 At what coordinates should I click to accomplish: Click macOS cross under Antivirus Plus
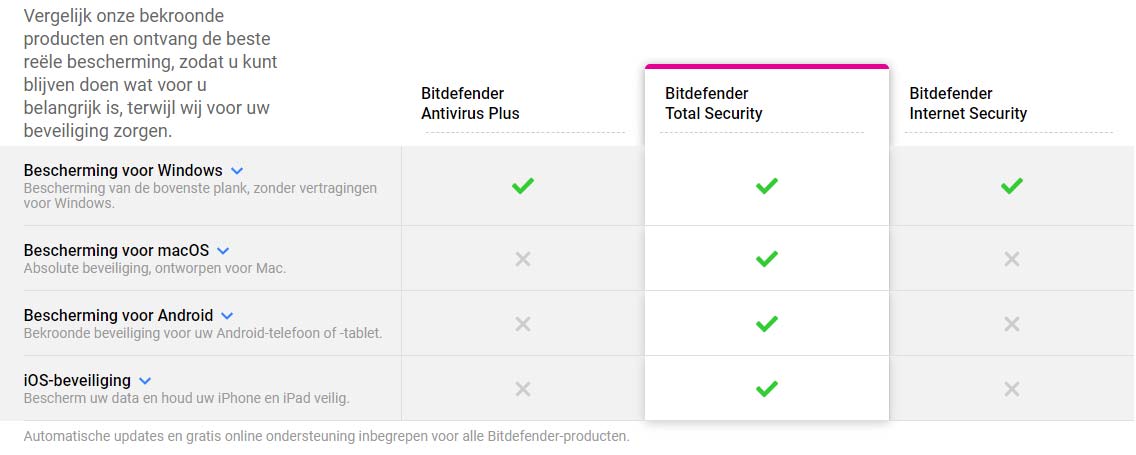[x=522, y=259]
